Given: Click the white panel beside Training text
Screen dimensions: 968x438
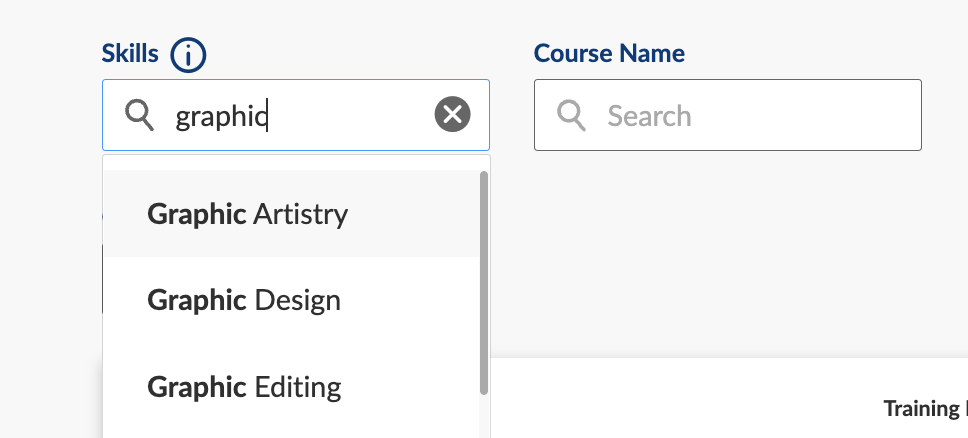Looking at the screenshot, I should [700, 400].
